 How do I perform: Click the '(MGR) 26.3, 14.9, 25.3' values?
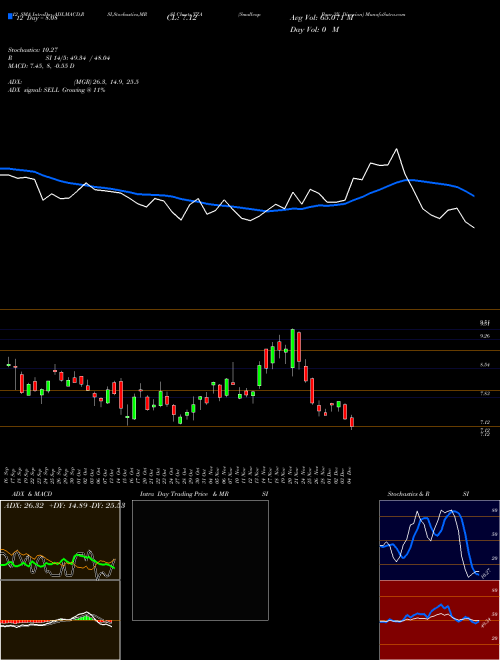click(x=106, y=82)
